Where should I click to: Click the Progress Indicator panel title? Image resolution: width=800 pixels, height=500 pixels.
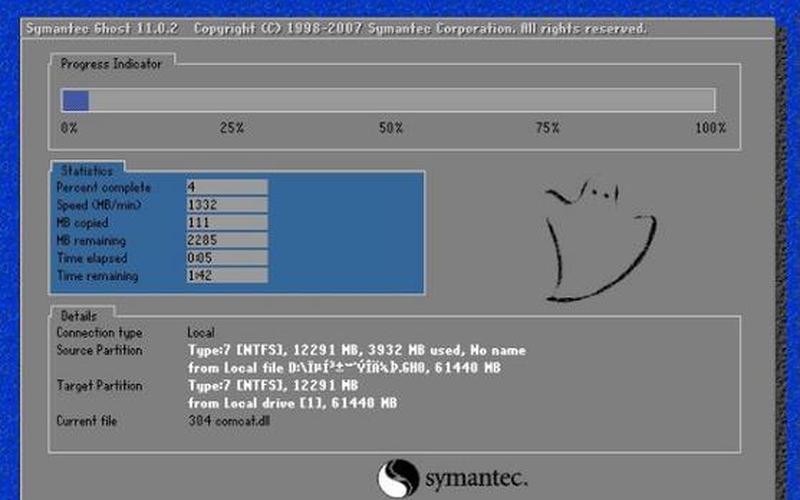[x=111, y=64]
